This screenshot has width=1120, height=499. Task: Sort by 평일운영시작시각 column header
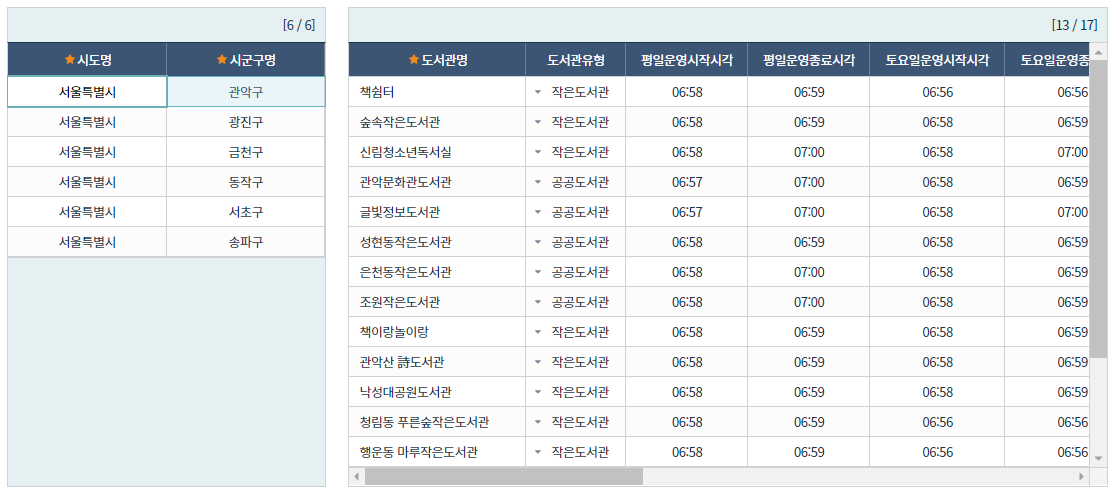(687, 60)
